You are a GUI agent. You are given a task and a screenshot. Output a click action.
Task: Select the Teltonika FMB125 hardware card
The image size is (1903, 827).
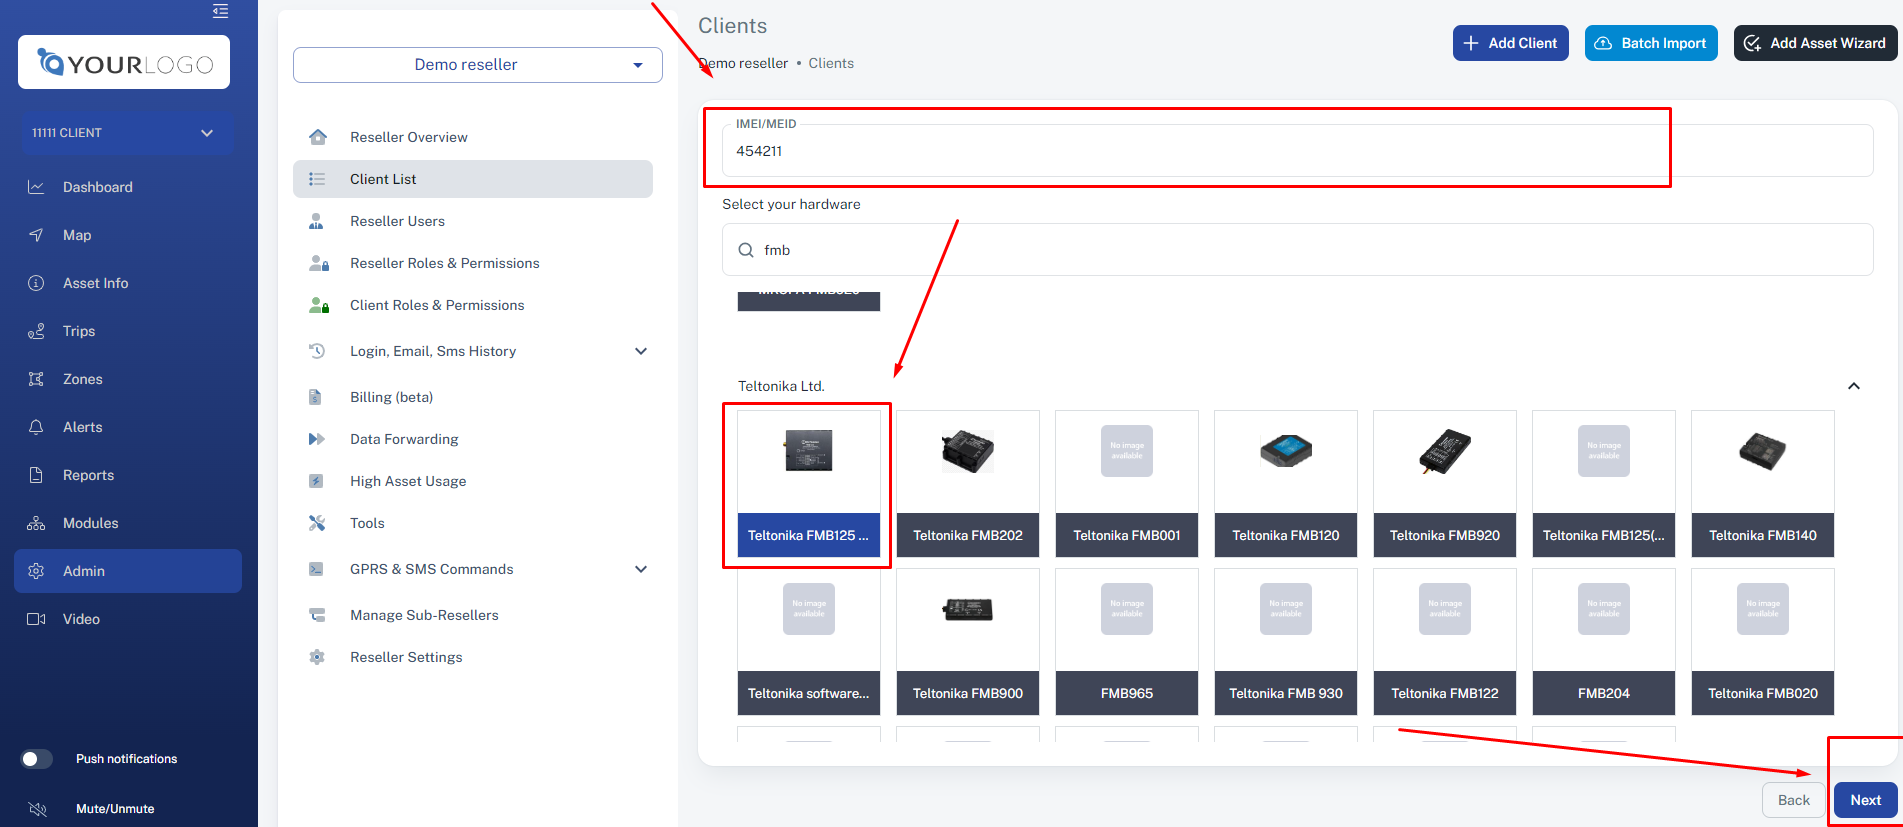809,484
